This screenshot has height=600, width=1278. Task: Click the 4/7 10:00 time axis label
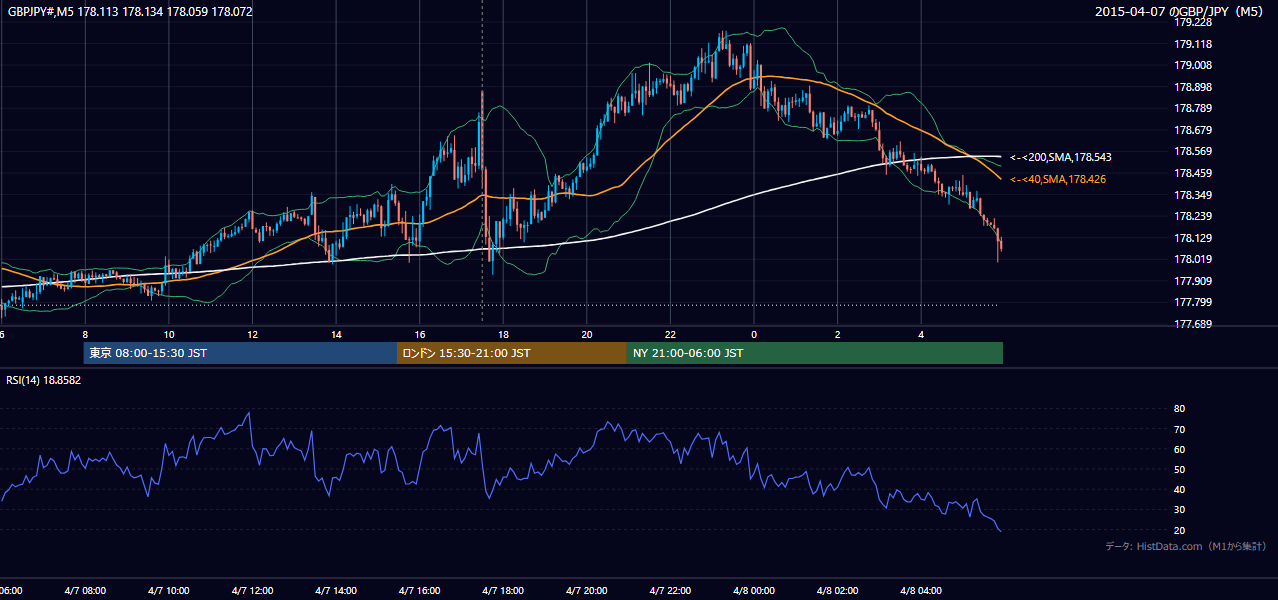click(167, 590)
